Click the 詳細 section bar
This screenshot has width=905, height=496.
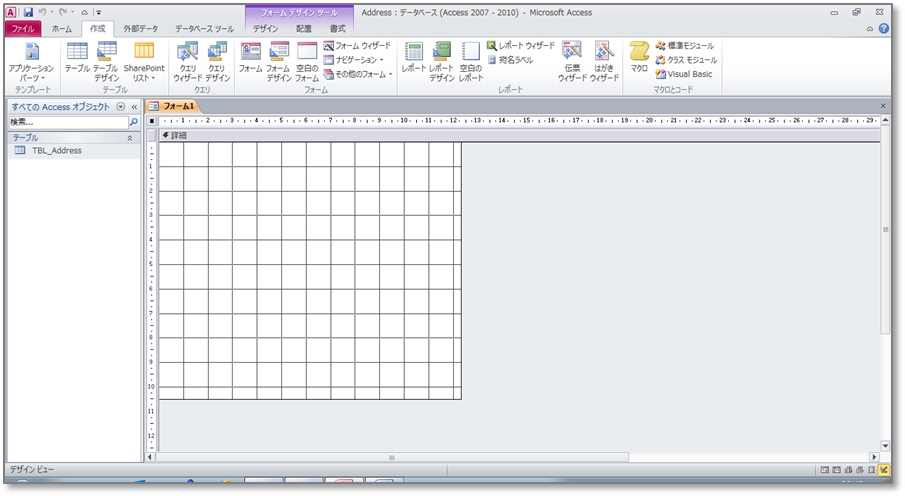click(519, 136)
